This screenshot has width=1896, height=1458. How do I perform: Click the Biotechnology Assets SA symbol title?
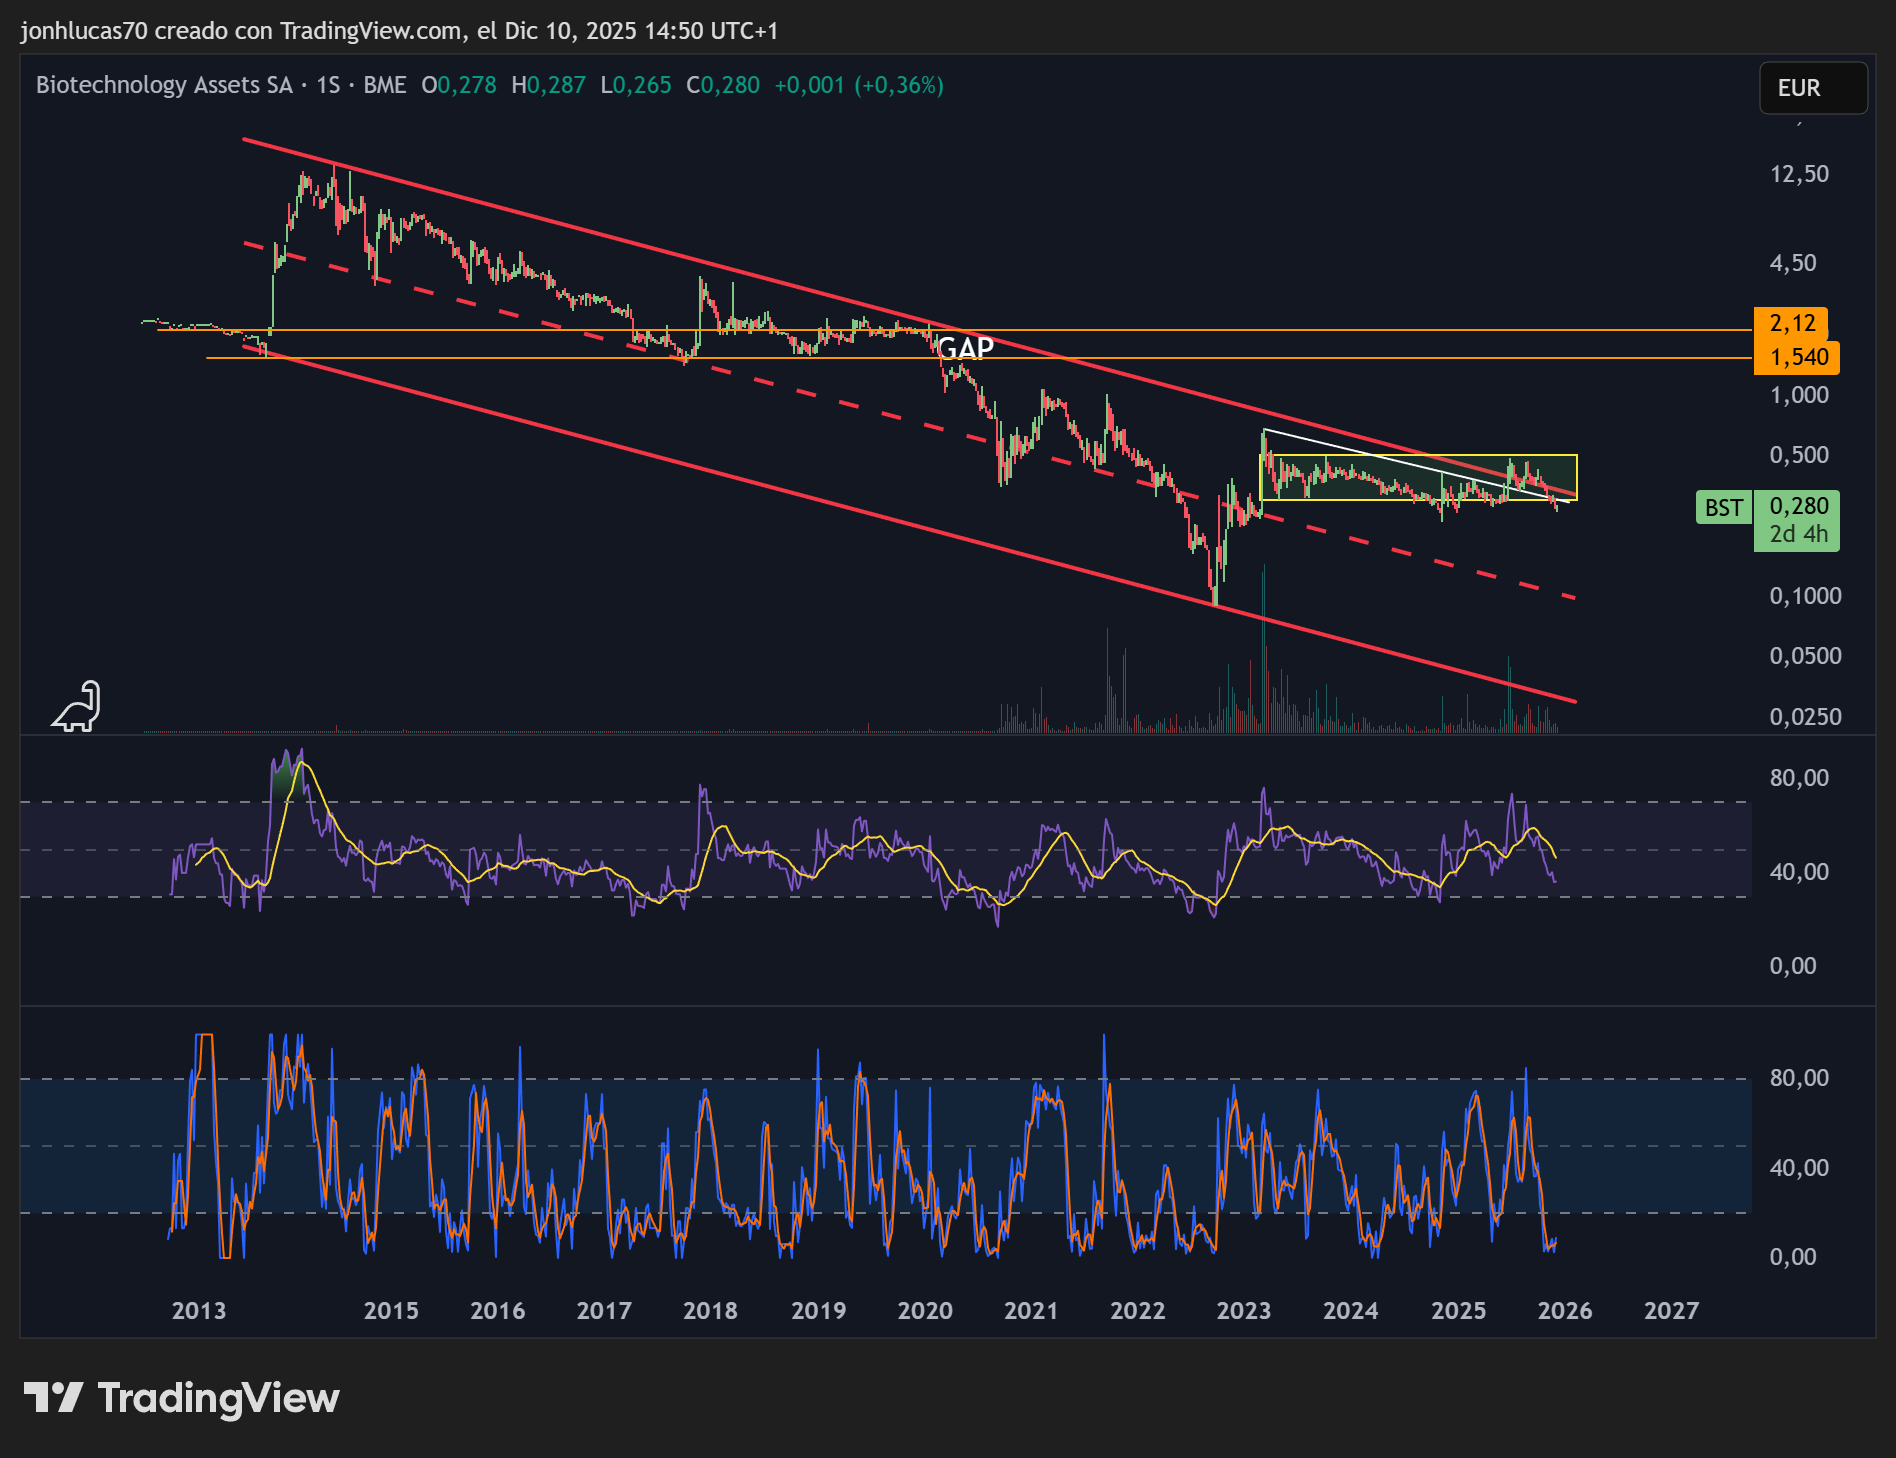[164, 85]
